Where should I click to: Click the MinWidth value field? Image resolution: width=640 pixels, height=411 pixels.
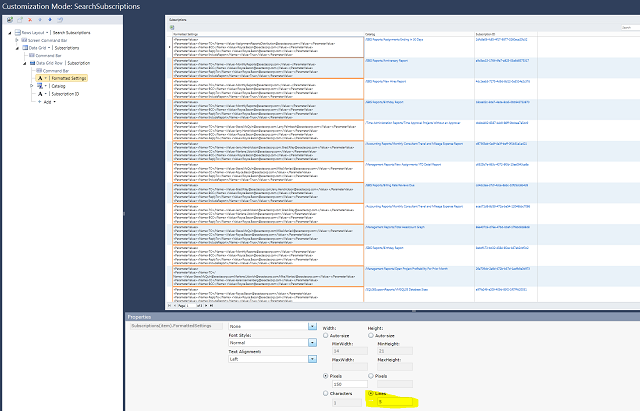(x=350, y=351)
